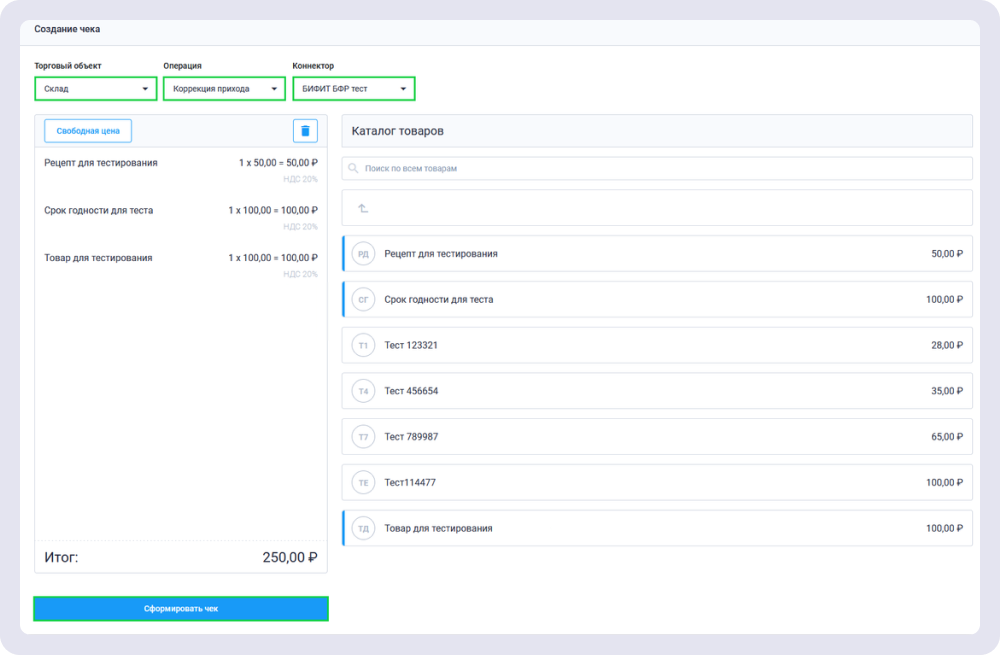Open the Коннектор dropdown
This screenshot has width=1000, height=655.
pos(353,89)
